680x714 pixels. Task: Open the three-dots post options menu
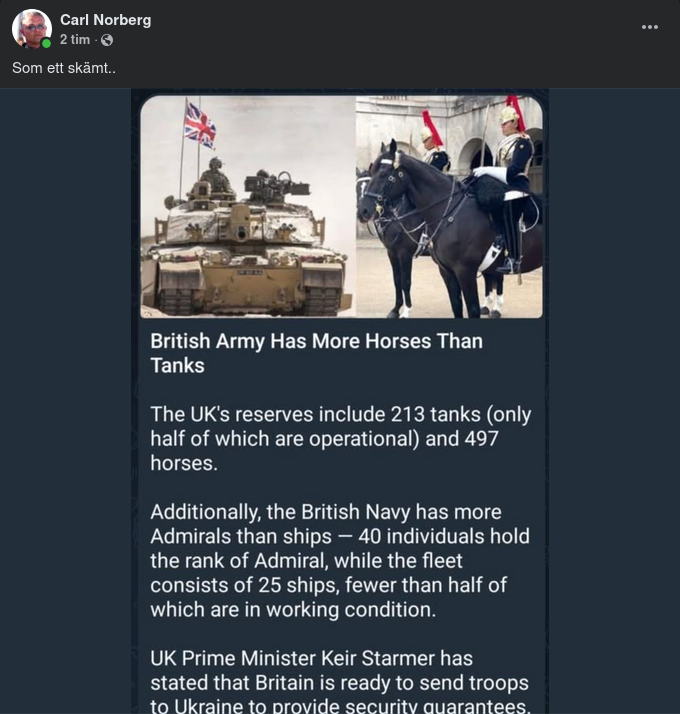(650, 27)
